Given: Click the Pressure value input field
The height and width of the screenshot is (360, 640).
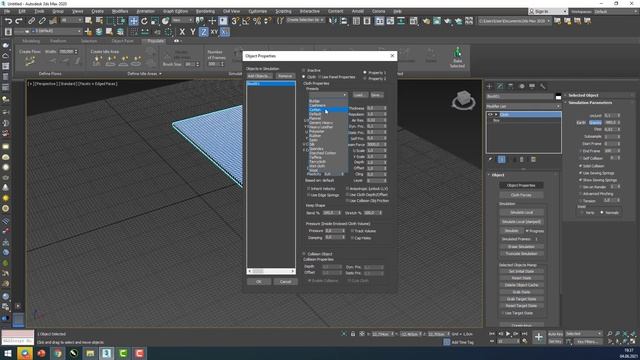Looking at the screenshot, I should [x=333, y=231].
